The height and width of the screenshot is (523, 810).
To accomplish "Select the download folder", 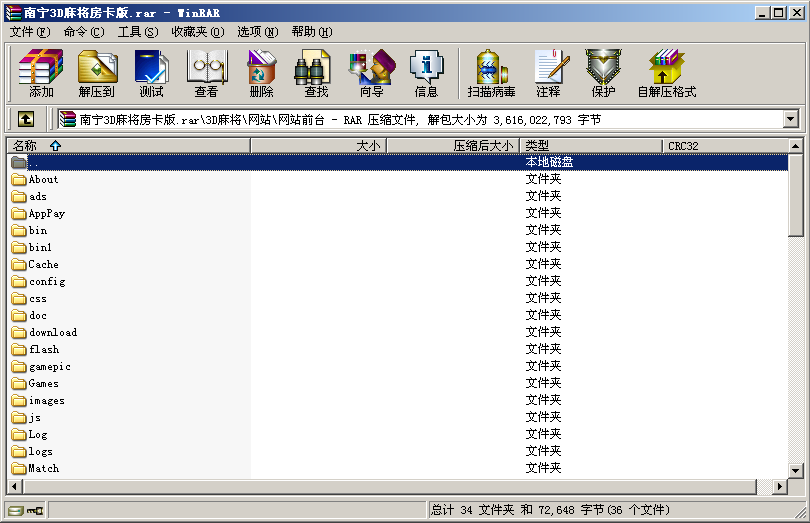I will 52,332.
